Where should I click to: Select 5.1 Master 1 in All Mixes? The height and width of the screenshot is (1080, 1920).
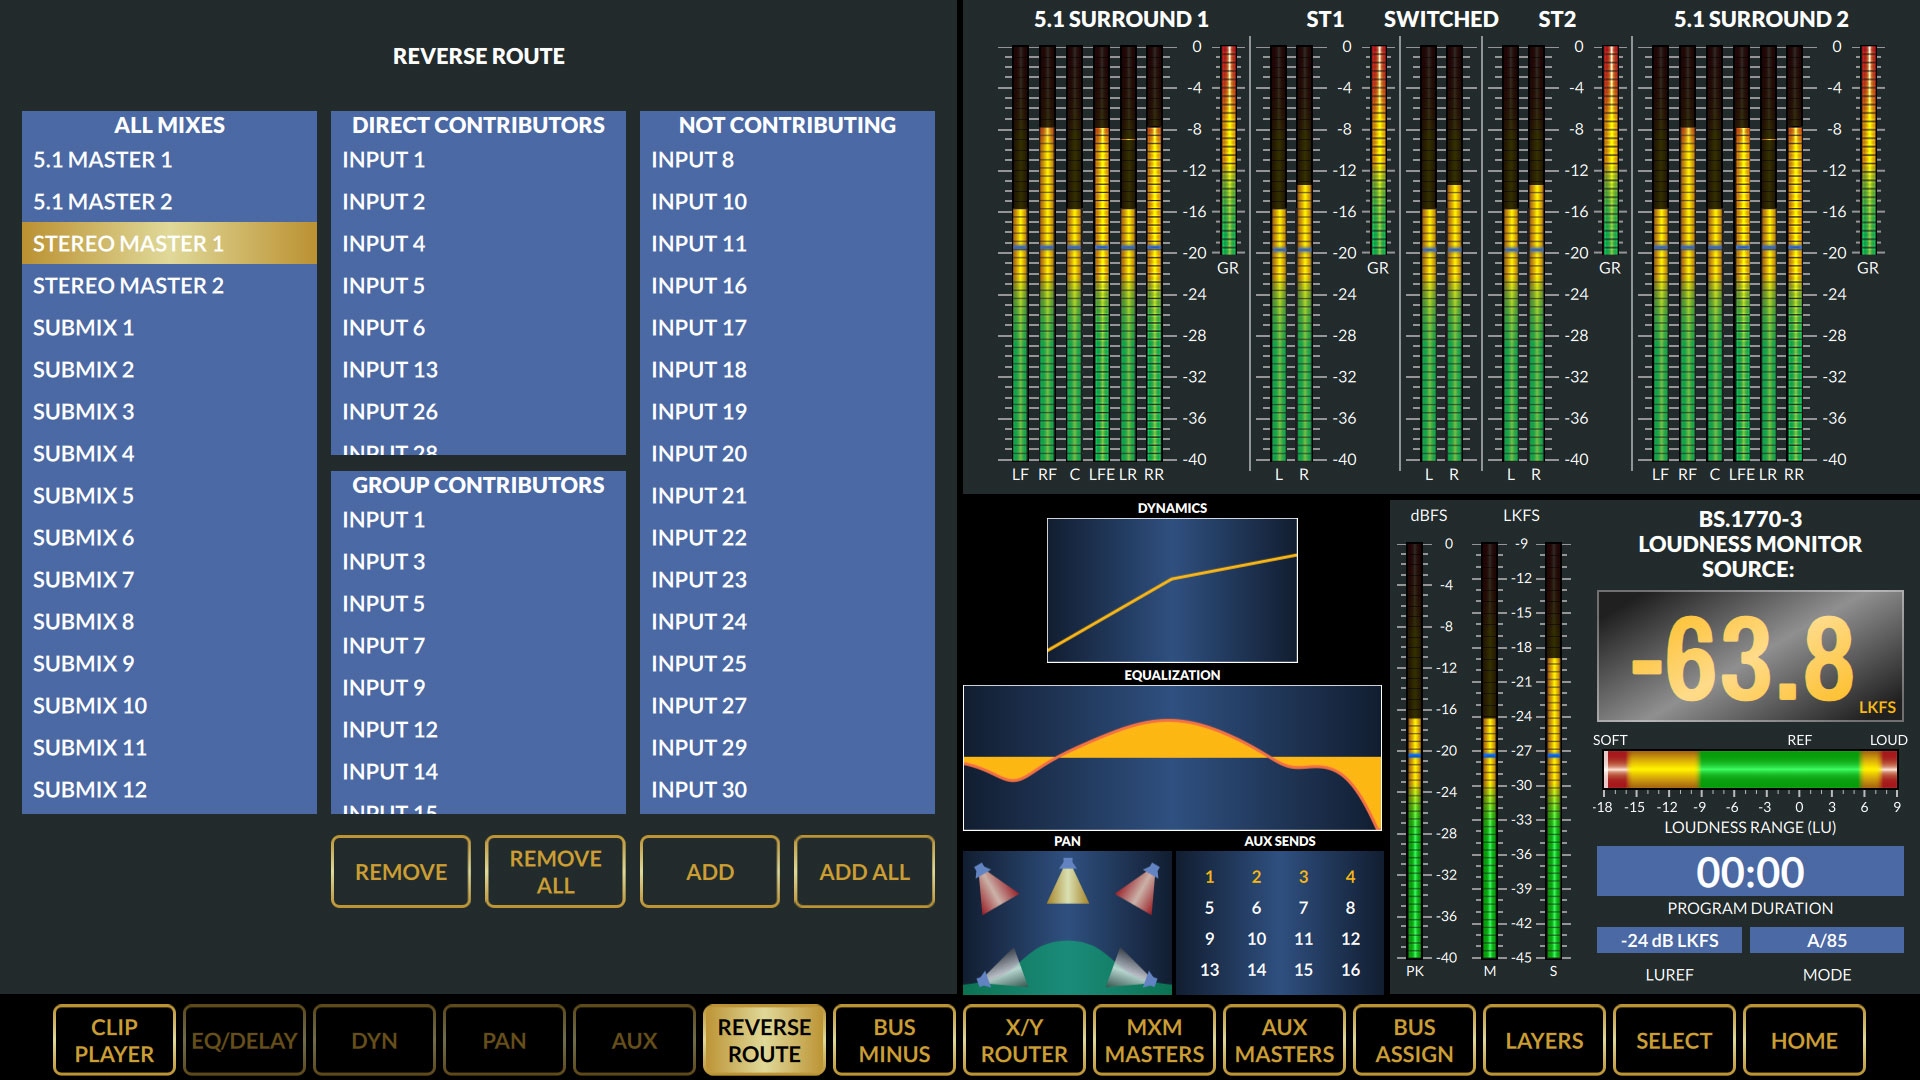point(169,160)
